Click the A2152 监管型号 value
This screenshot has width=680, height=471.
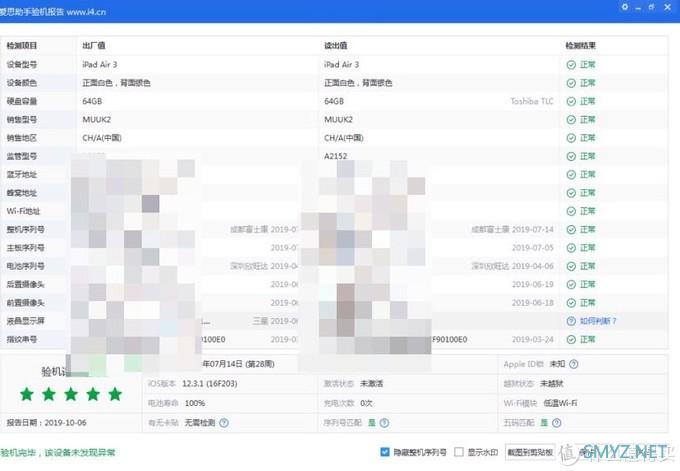336,156
